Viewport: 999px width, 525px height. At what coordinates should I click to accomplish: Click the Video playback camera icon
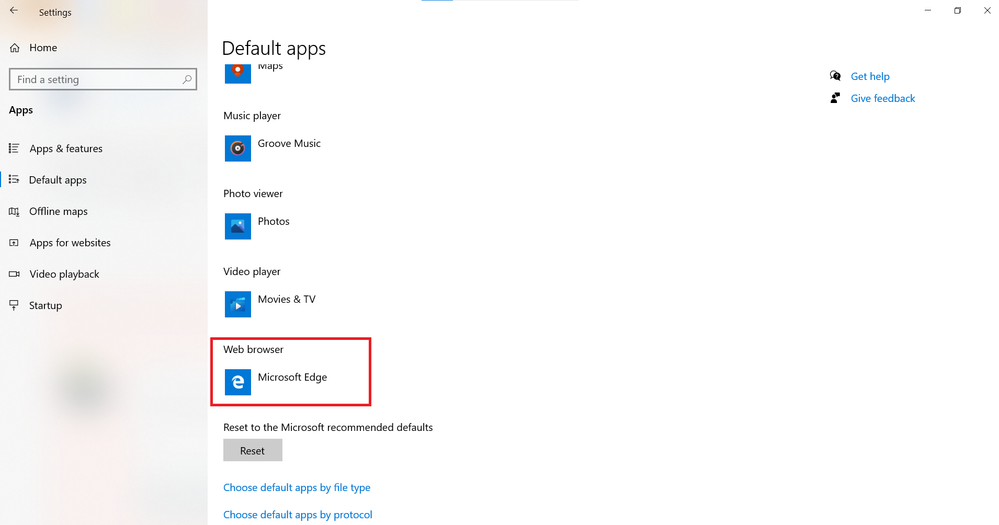pyautogui.click(x=13, y=274)
